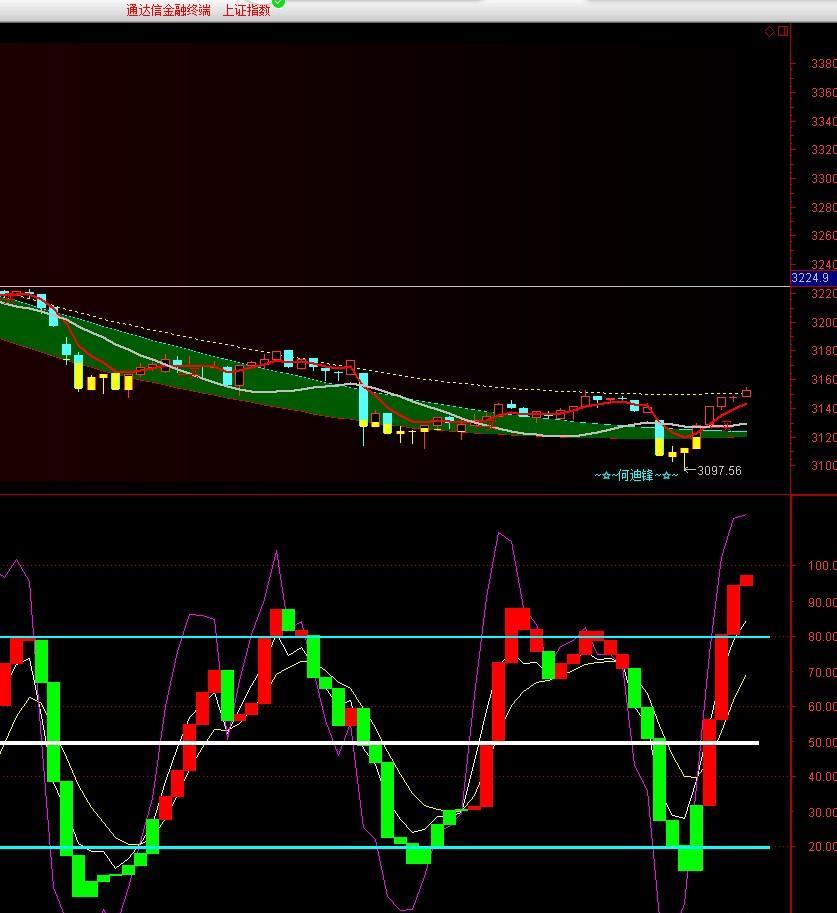The image size is (837, 913).
Task: Click the 3097.56 low-price annotation
Action: [719, 470]
